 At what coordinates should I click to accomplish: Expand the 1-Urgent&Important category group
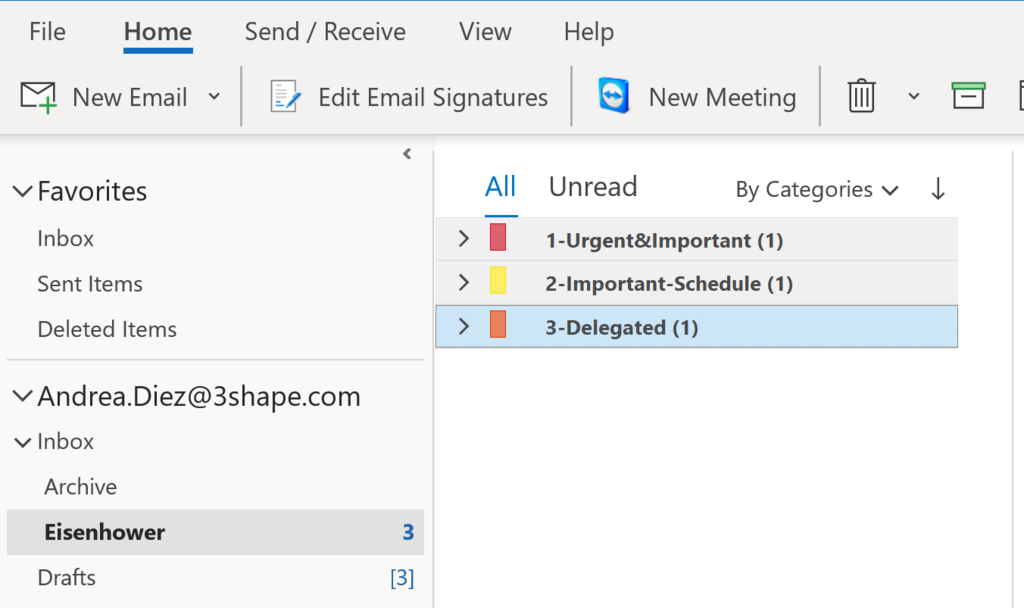coord(463,239)
